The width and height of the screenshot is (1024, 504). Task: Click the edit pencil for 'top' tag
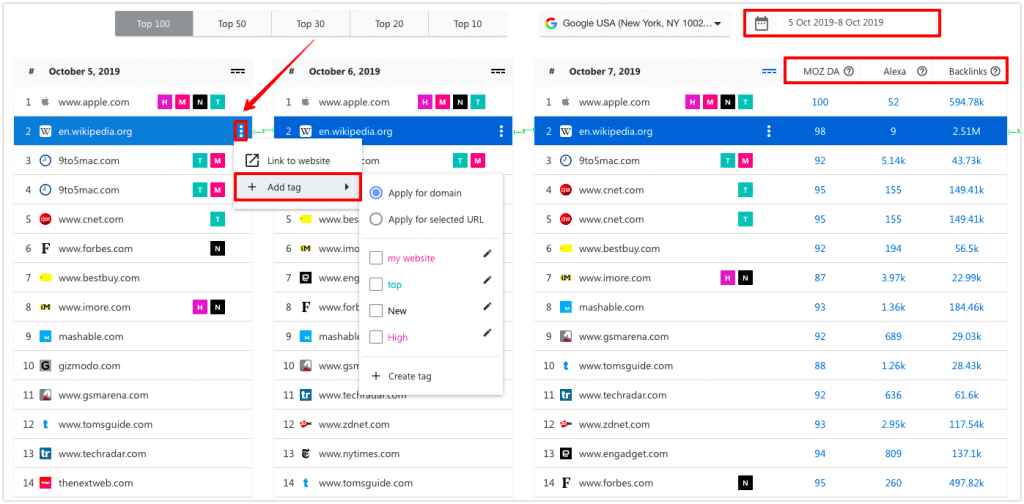[x=487, y=280]
